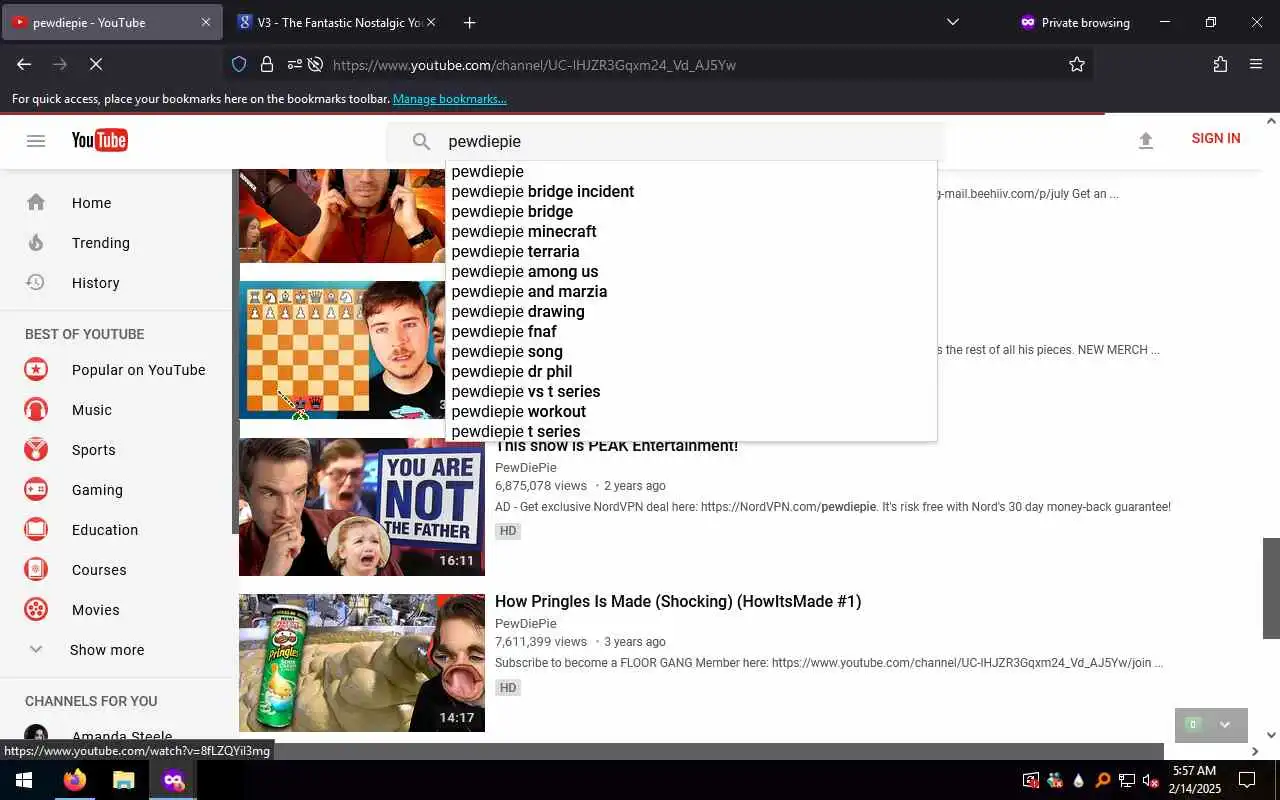This screenshot has width=1280, height=800.
Task: Bookmark this page with star icon
Action: click(1077, 64)
